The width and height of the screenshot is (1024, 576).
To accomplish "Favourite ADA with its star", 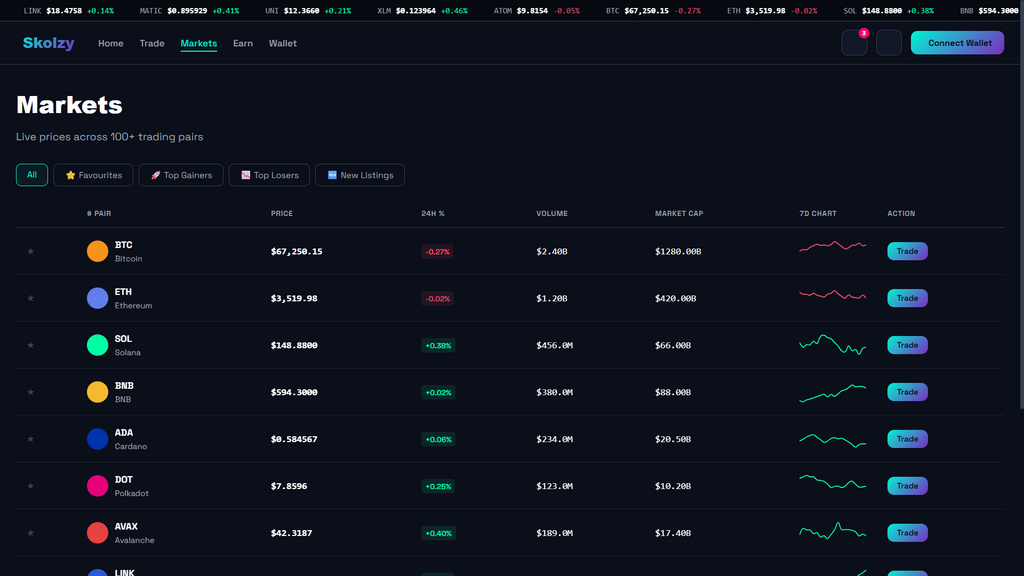I will coord(31,440).
